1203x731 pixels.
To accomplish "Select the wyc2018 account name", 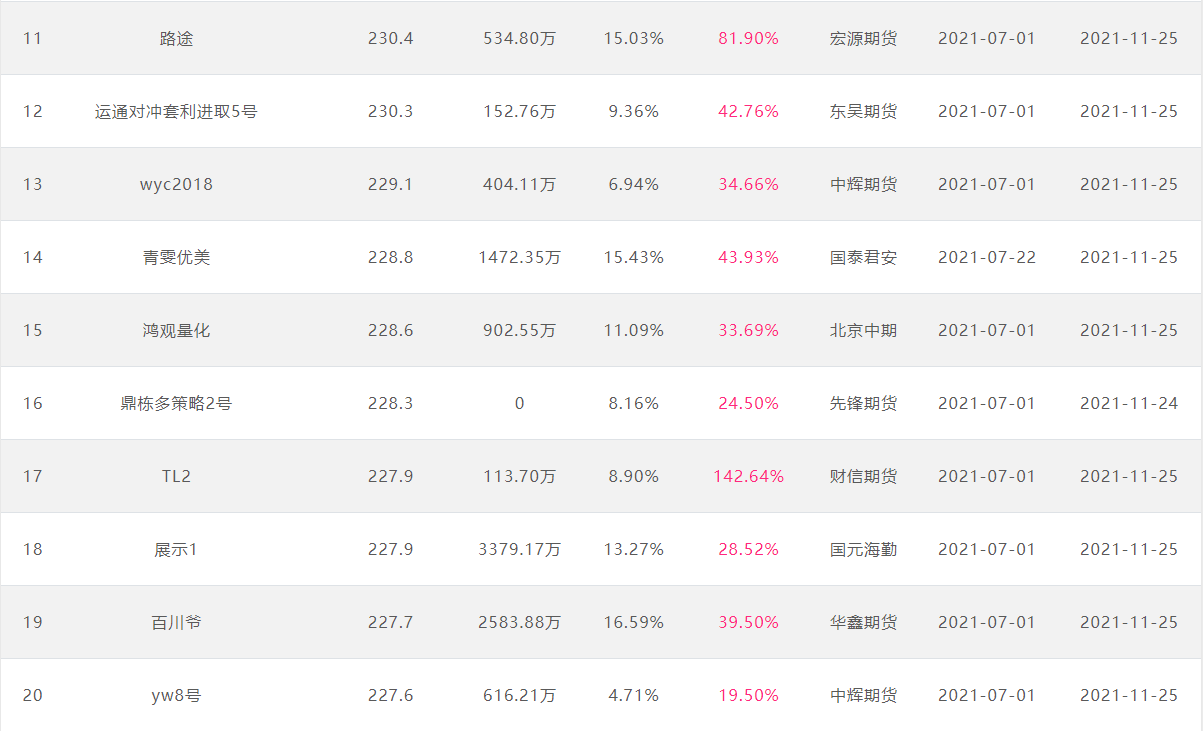I will pos(176,185).
